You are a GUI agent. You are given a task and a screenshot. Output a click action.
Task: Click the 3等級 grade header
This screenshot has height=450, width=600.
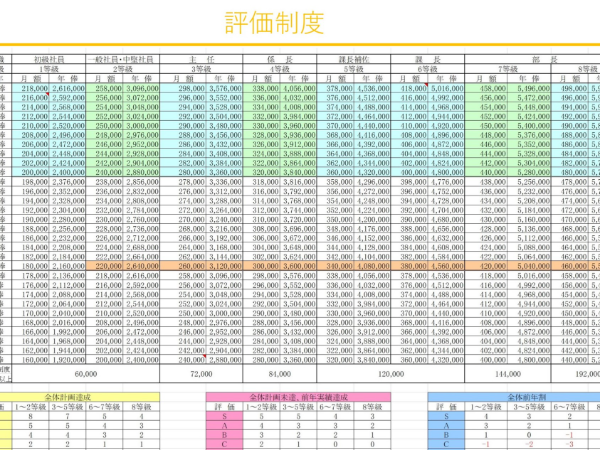pyautogui.click(x=201, y=69)
